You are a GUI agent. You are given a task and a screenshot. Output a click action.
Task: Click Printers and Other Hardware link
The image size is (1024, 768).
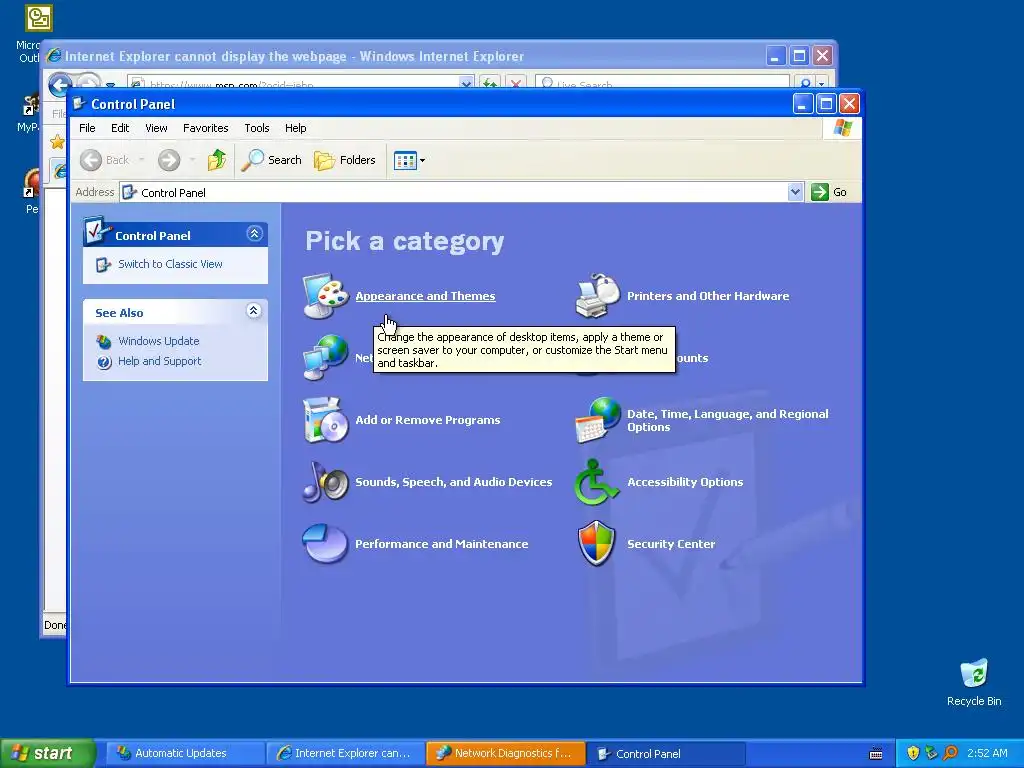pos(708,296)
